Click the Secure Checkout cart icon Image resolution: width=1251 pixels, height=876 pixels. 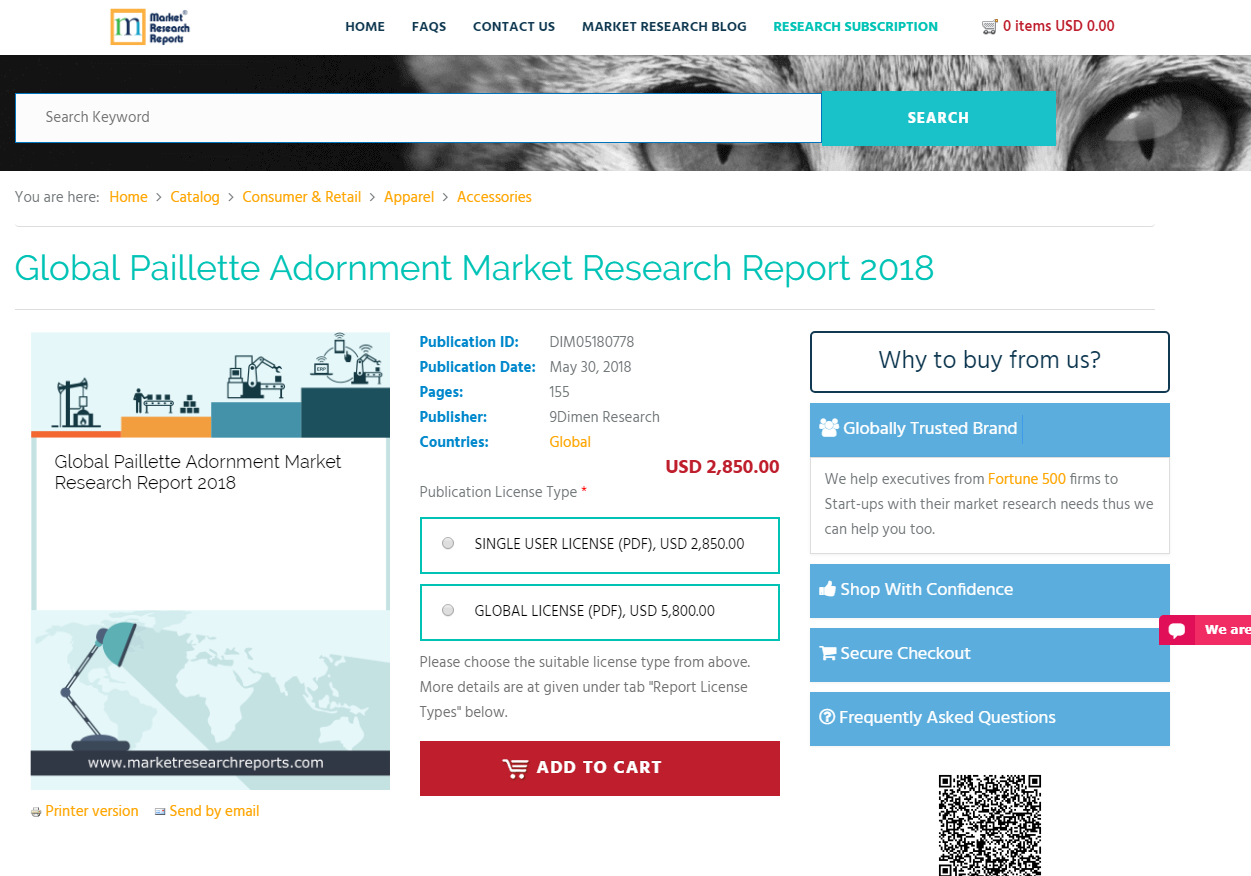827,653
